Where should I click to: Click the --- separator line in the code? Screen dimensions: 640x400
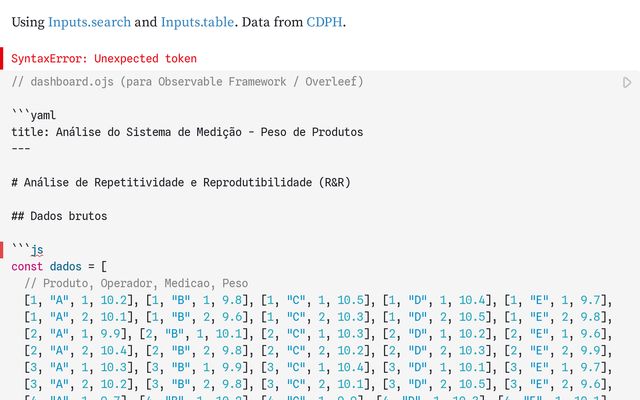point(21,149)
